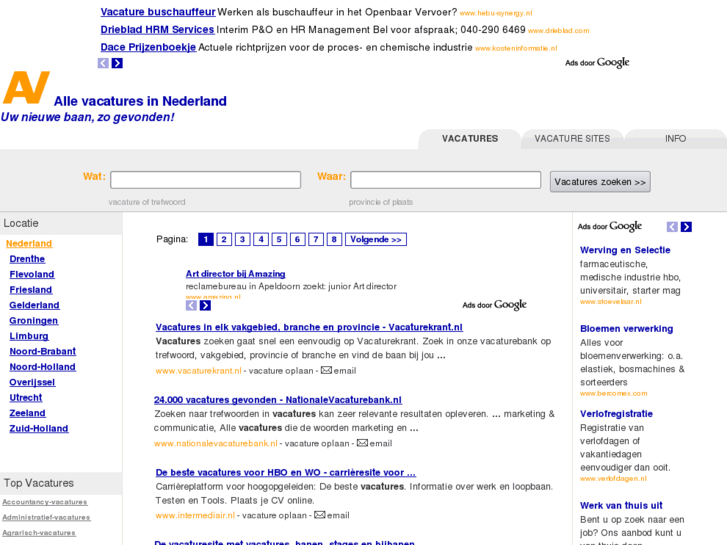The image size is (727, 545).
Task: Click www.vacaturekrant.nl orange URL
Action: coord(198,371)
